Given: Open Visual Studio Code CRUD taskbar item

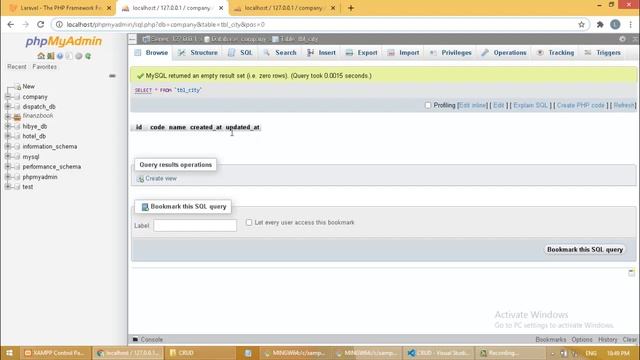Looking at the screenshot, I should (439, 353).
